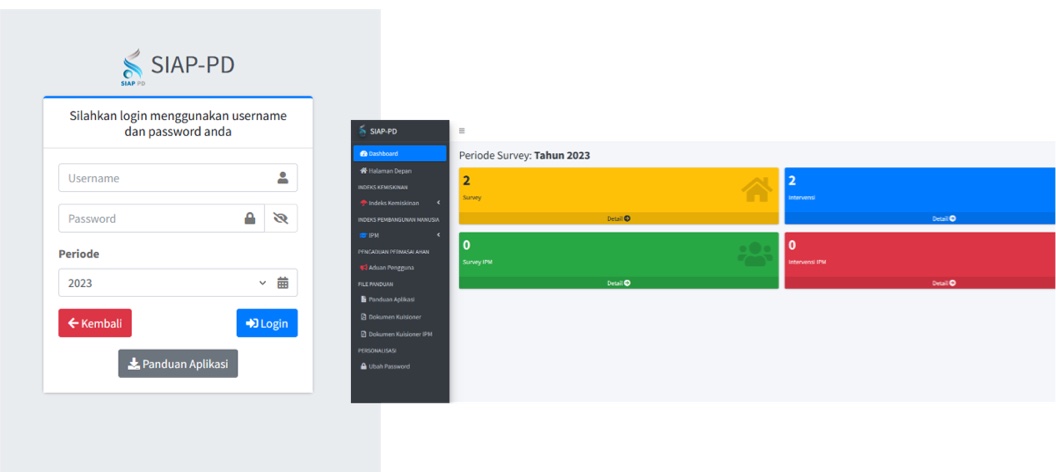Open sidebar Panduan Aplikasi file link
Image resolution: width=1056 pixels, height=472 pixels.
coord(399,299)
